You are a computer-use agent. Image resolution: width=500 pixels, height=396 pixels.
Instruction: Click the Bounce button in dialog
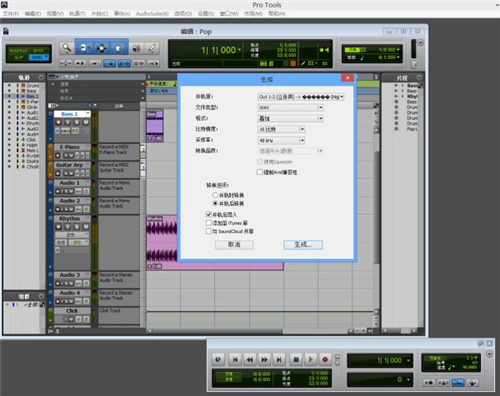303,245
